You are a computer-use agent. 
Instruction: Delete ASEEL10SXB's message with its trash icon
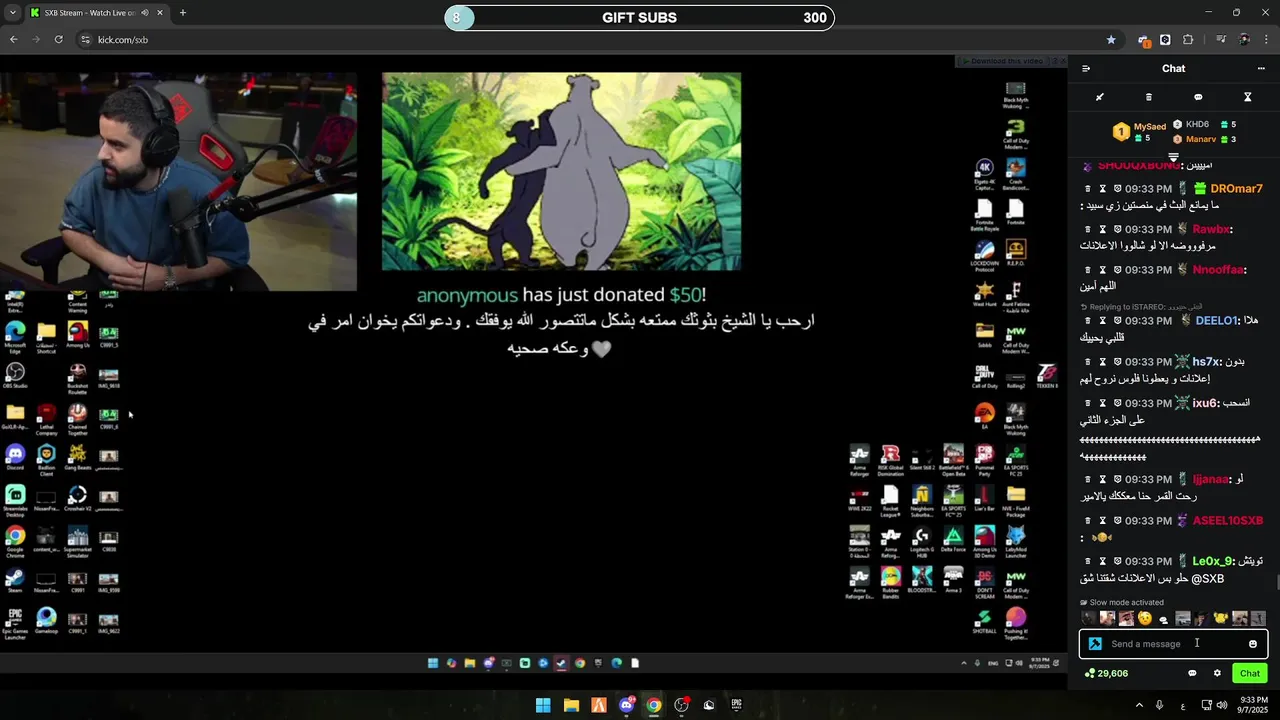(1088, 521)
